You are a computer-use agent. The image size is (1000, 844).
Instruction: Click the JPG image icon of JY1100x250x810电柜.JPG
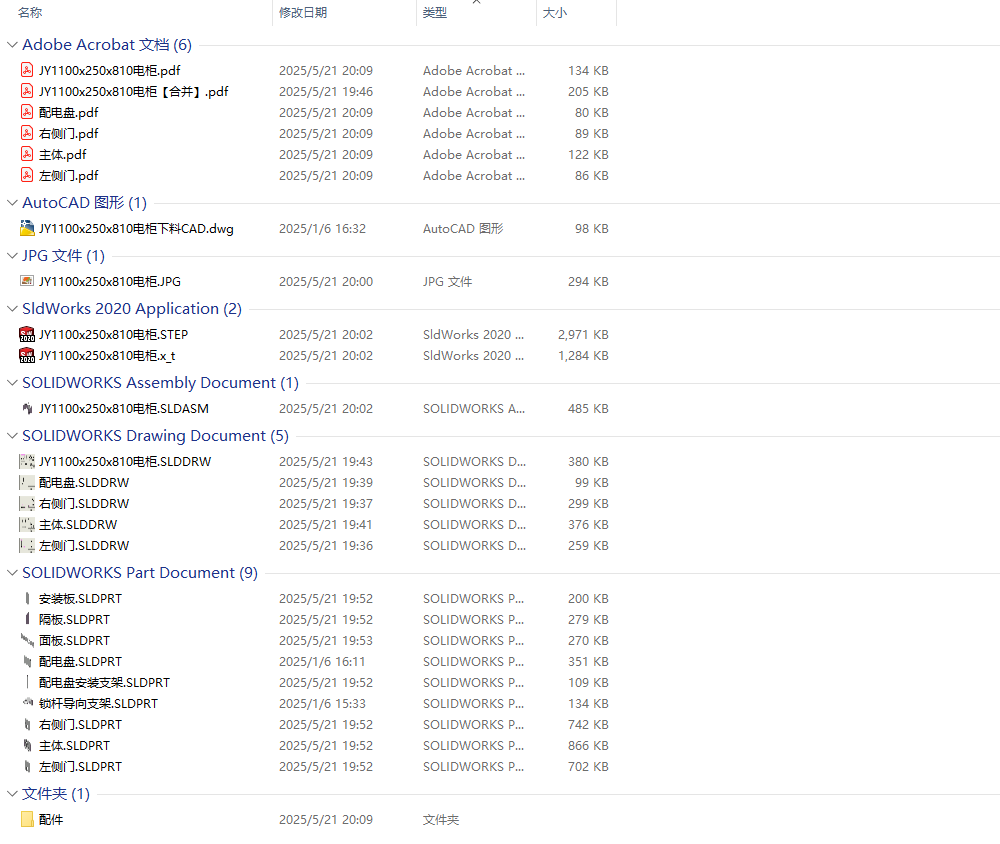click(x=27, y=281)
